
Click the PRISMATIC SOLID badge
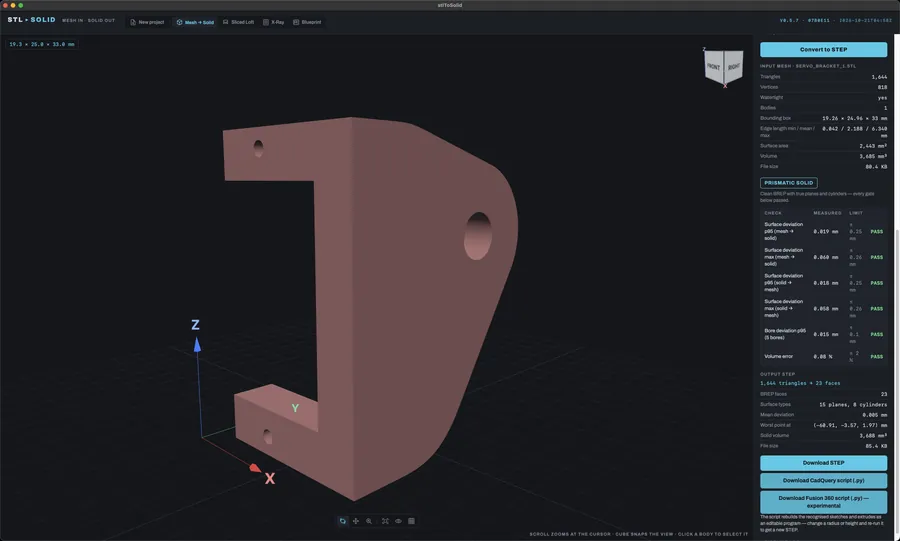789,182
